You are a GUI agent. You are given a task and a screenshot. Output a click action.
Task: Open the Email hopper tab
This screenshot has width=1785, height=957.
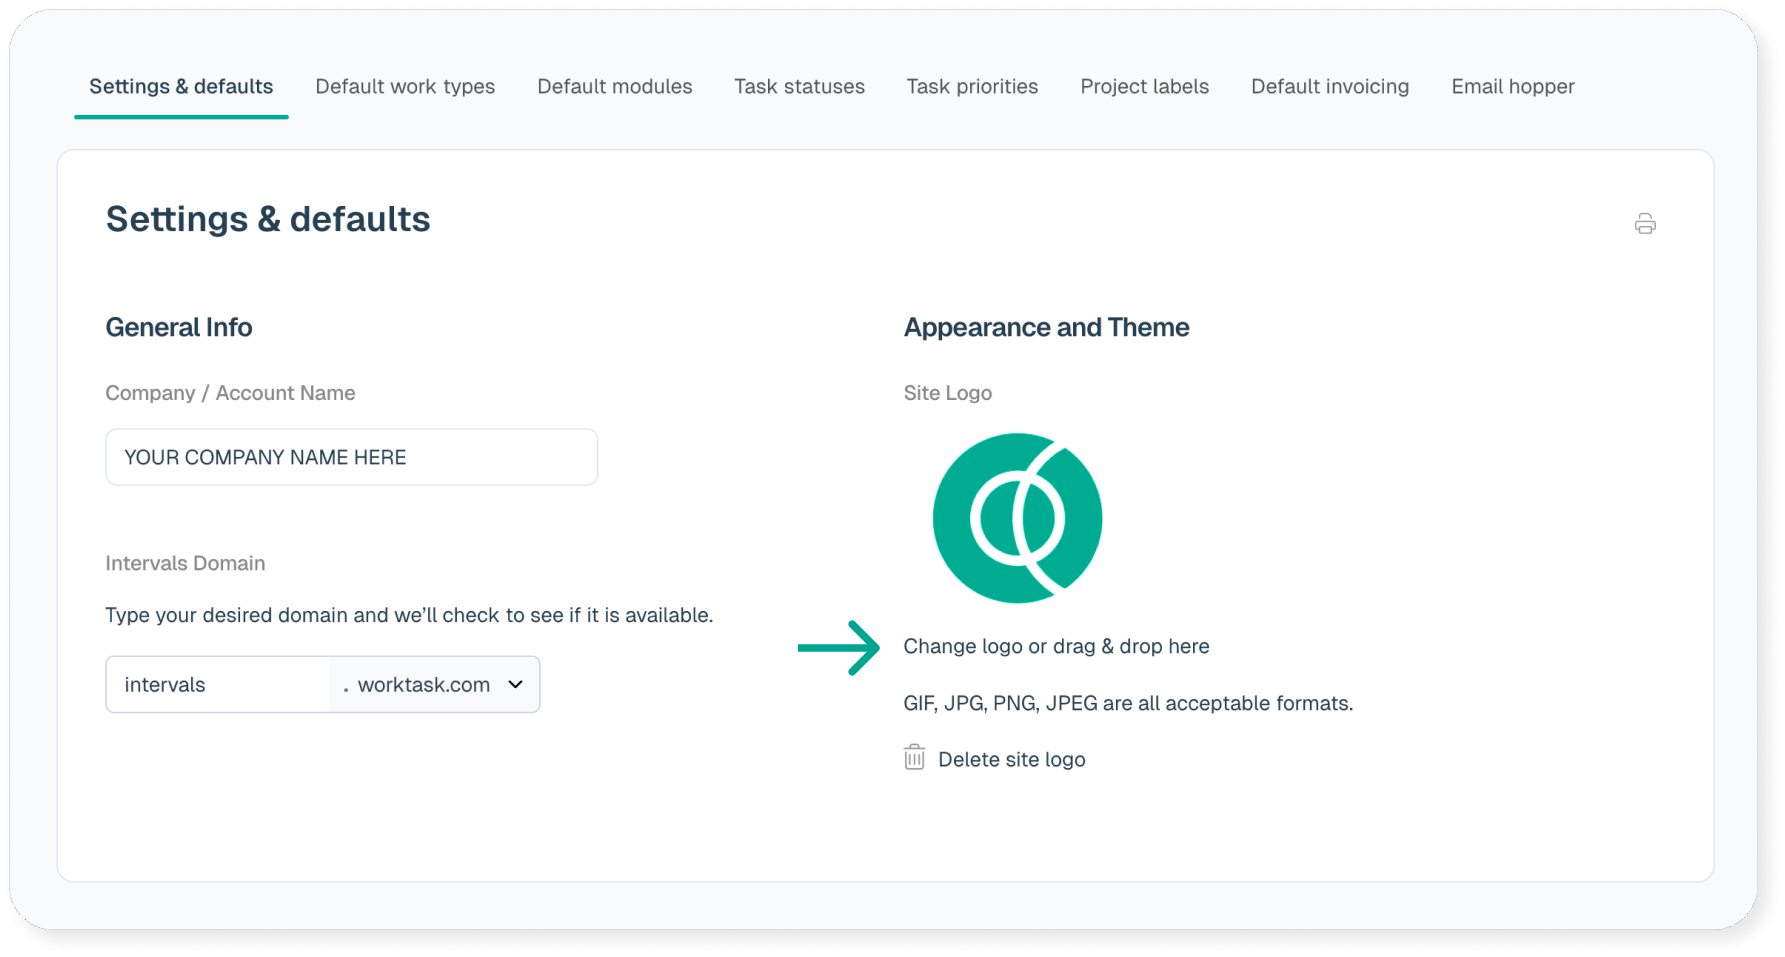click(1512, 87)
